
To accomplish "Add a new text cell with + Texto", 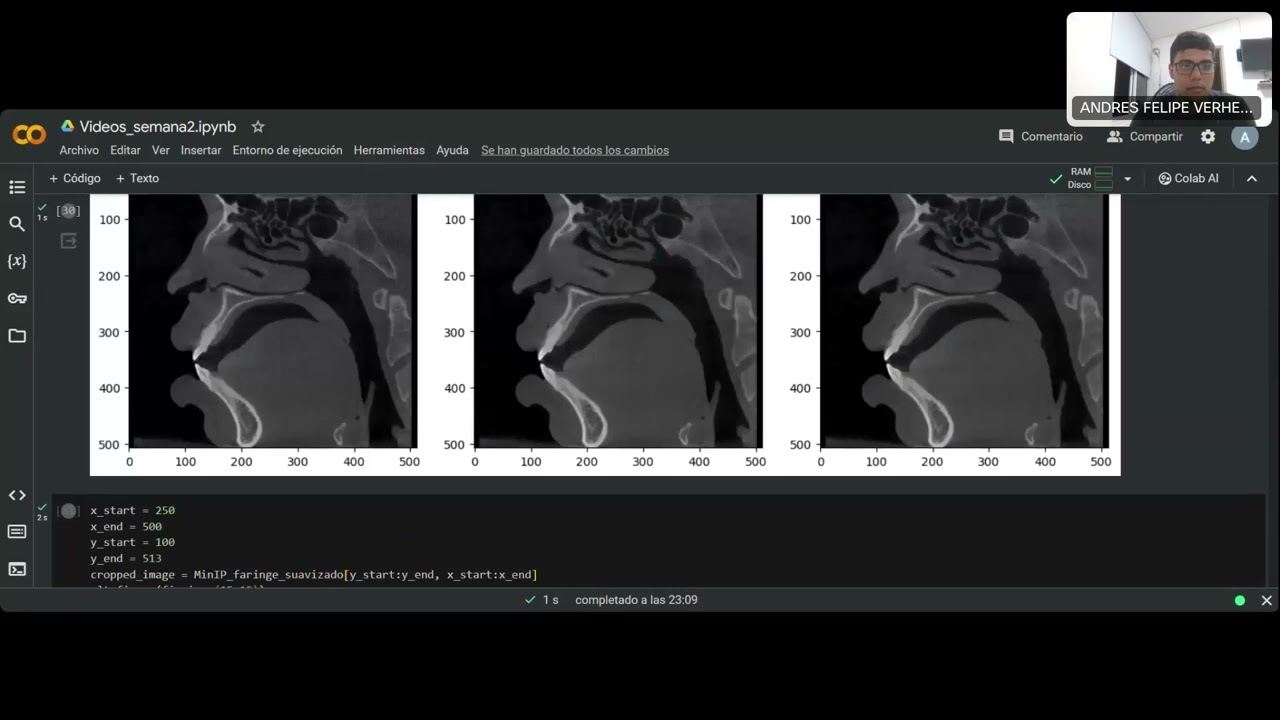I will [x=137, y=178].
